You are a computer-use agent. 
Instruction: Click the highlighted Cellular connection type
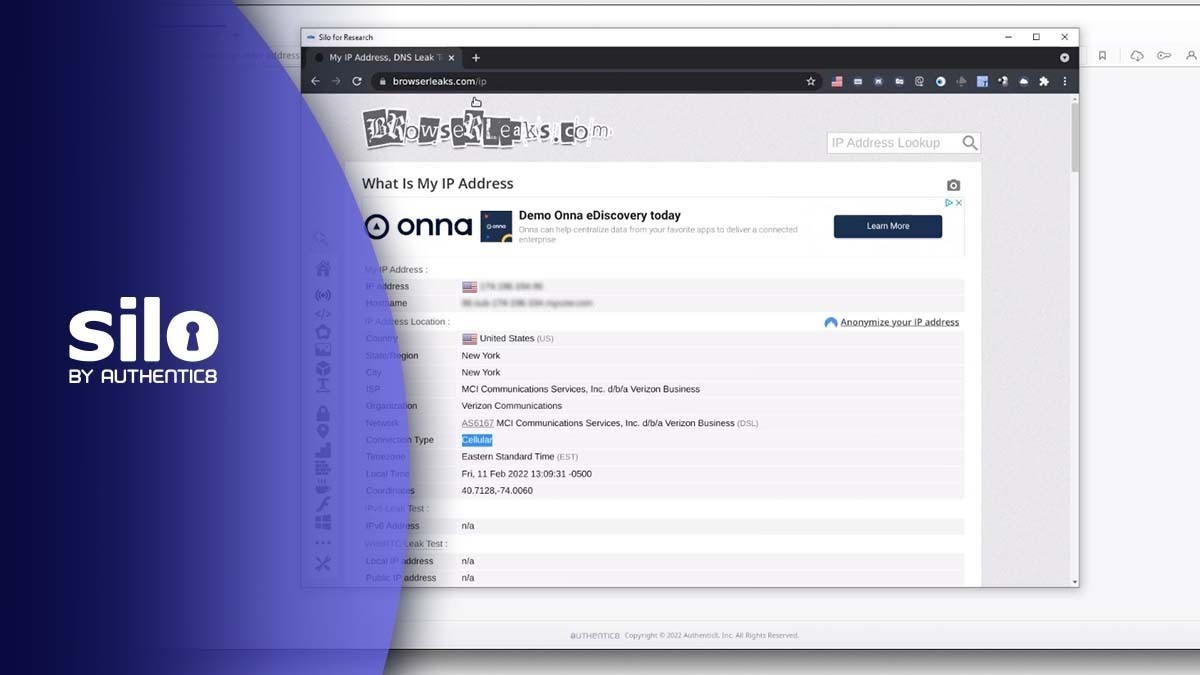point(477,440)
